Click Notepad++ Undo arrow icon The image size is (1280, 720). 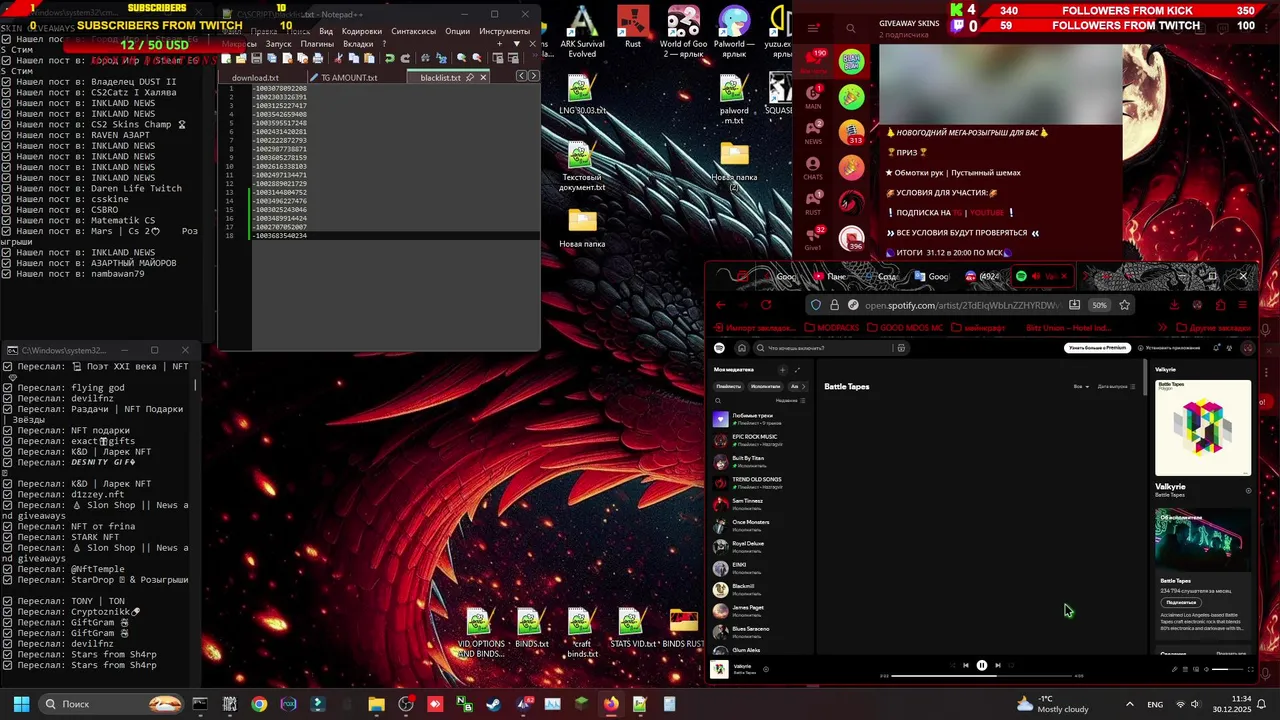click(389, 58)
